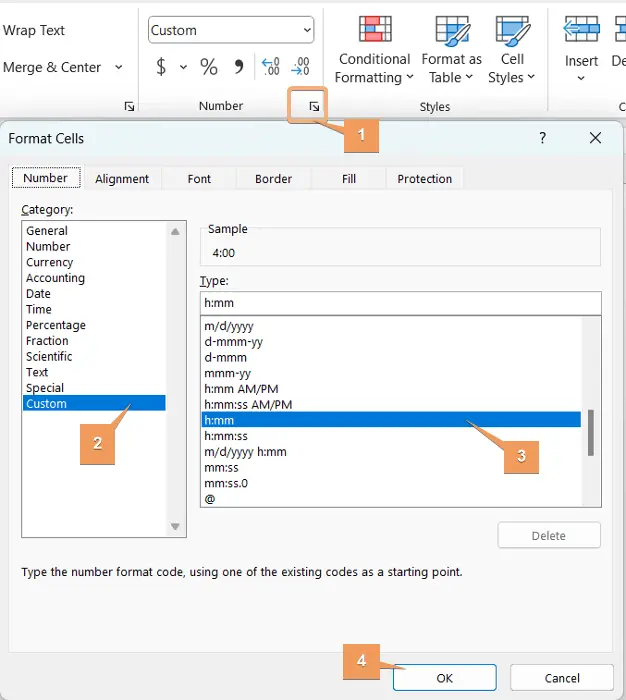Expand the Merge & Center dropdown arrow

[x=119, y=67]
